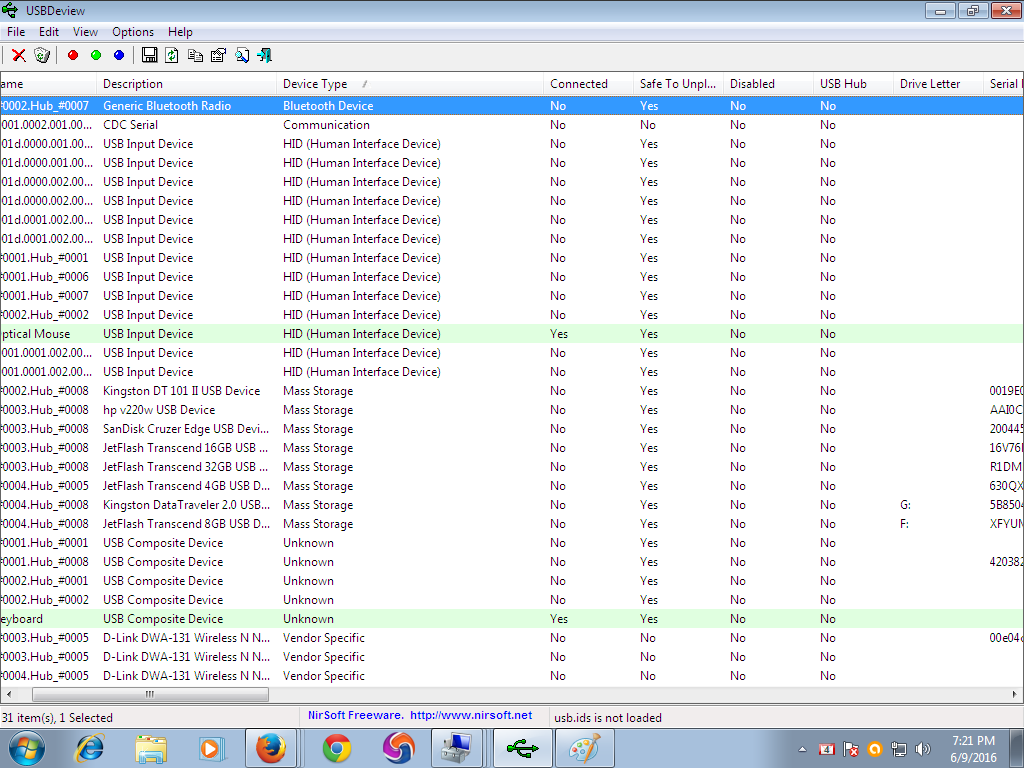Save selected items with floppy disk icon

point(150,56)
